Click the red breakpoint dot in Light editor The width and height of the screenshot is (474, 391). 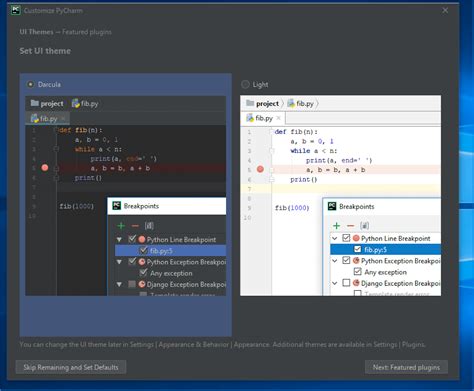tap(260, 169)
